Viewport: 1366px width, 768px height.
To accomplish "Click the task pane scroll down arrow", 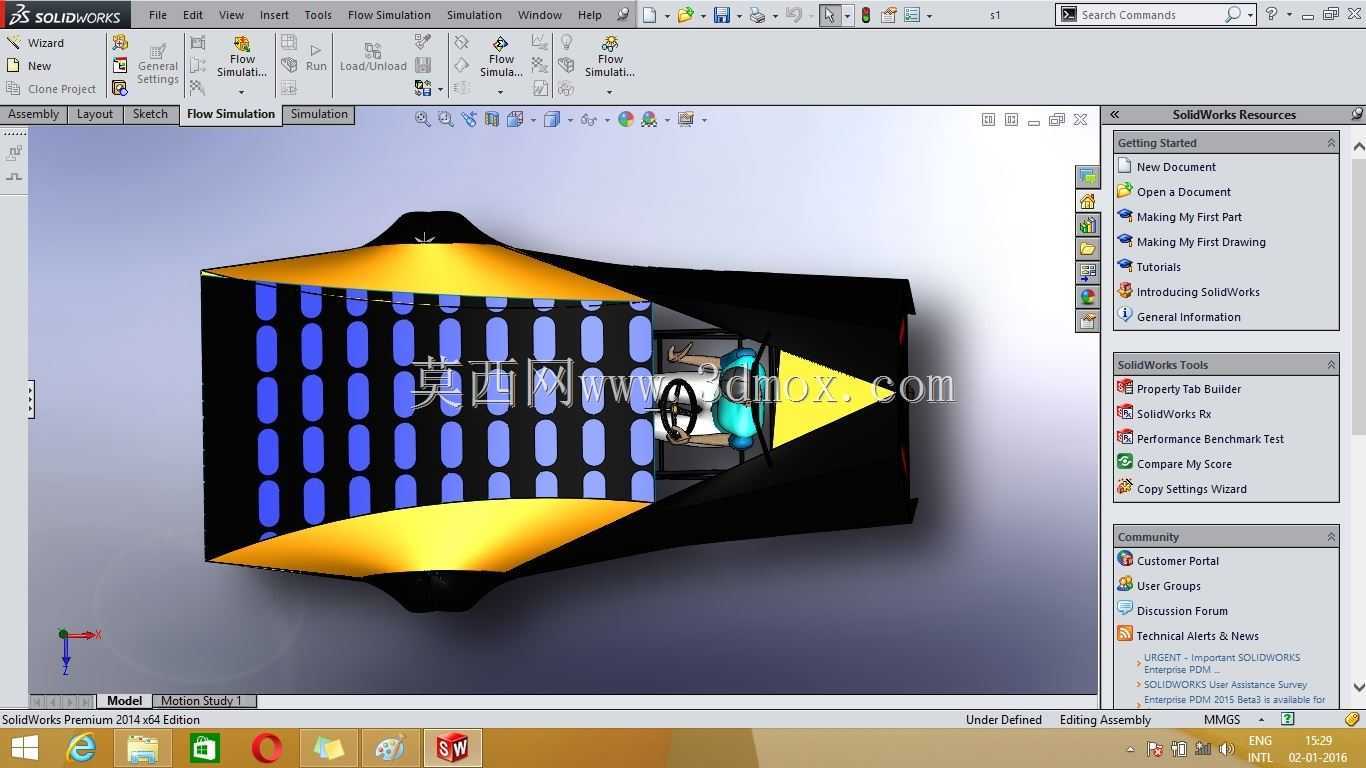I will click(1359, 687).
